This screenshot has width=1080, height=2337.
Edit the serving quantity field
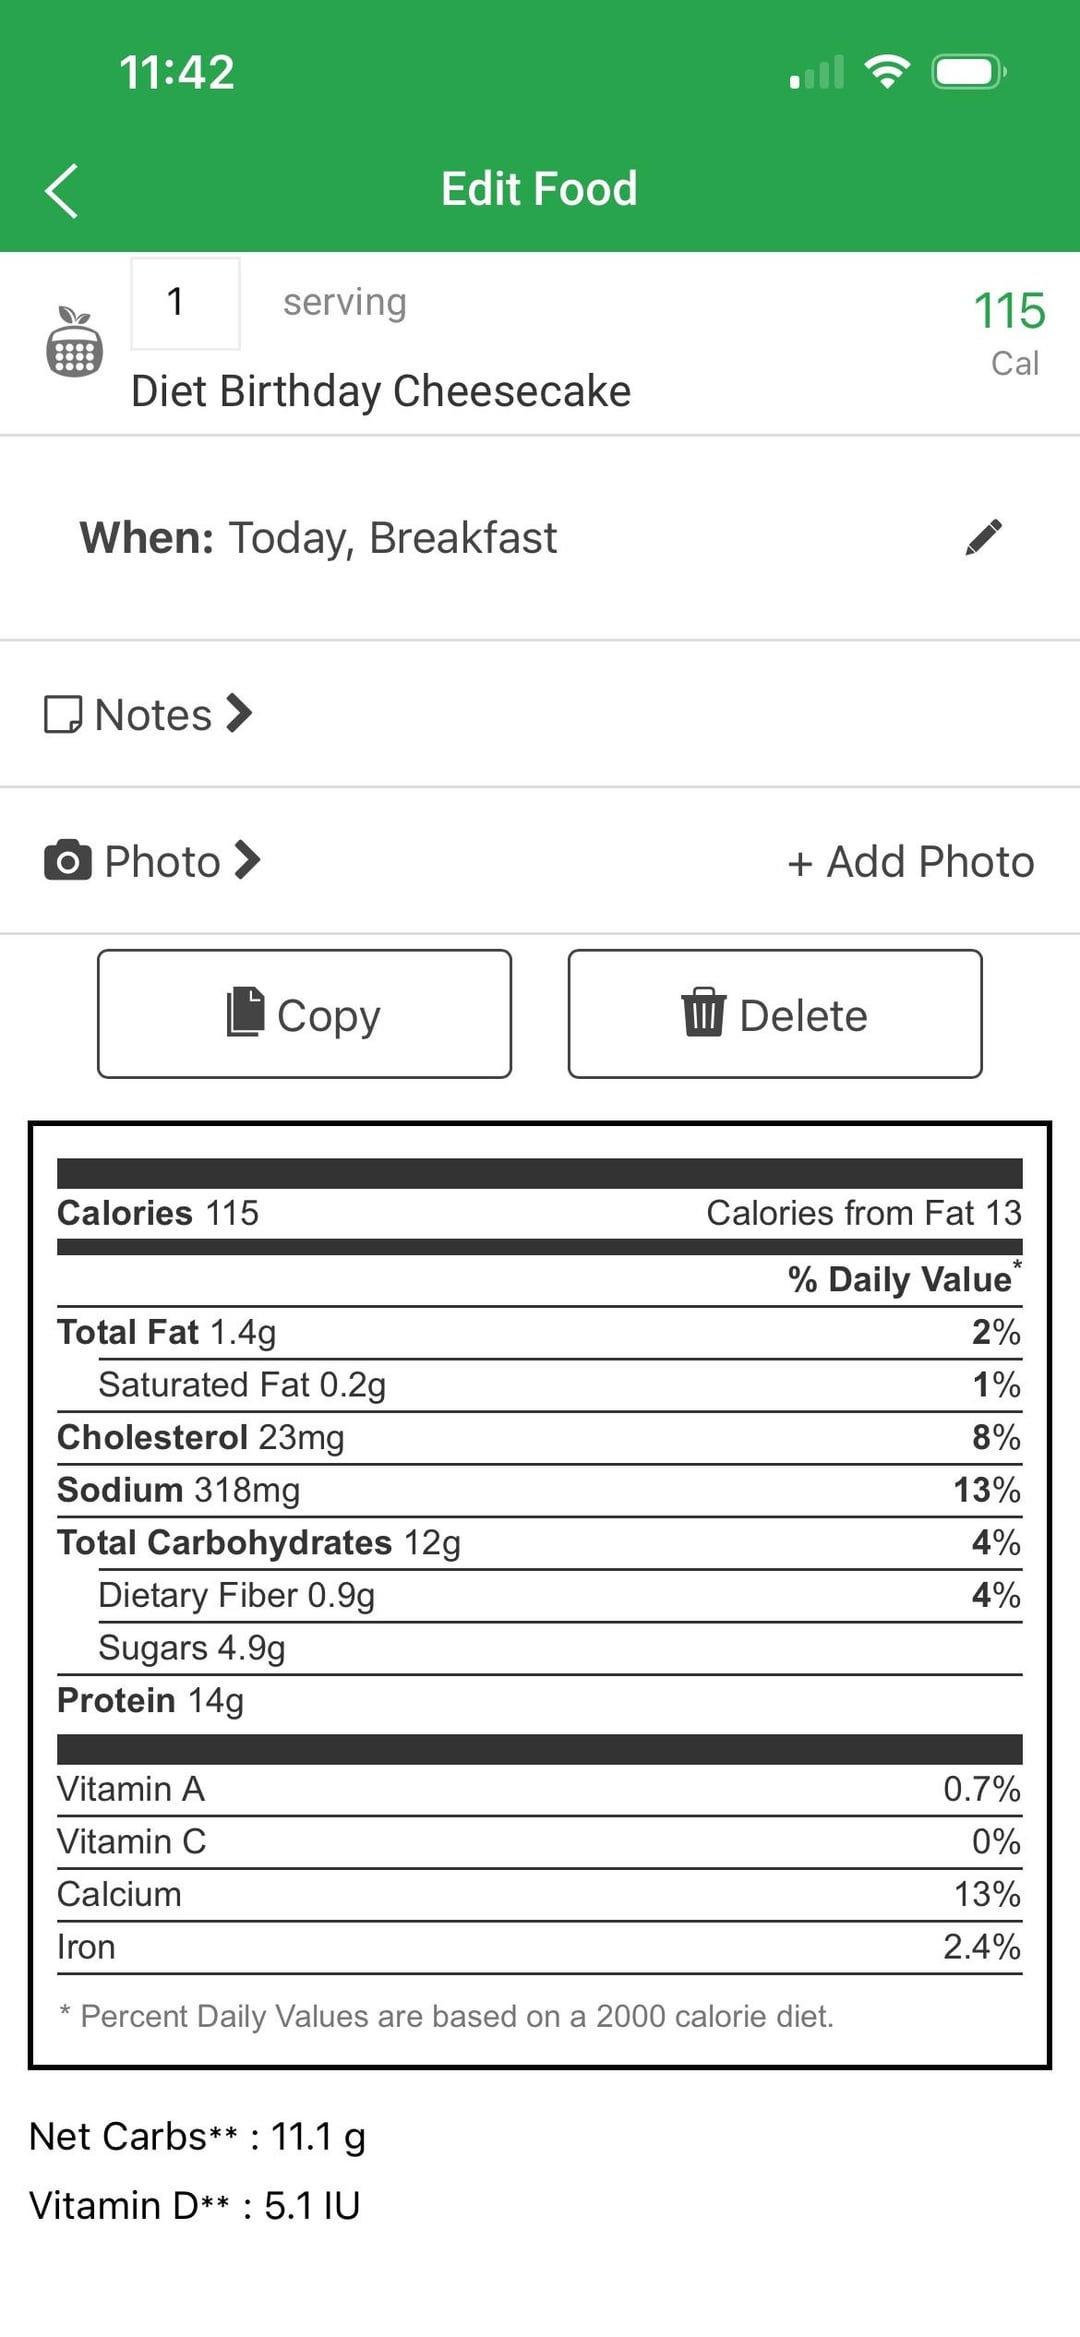click(185, 303)
